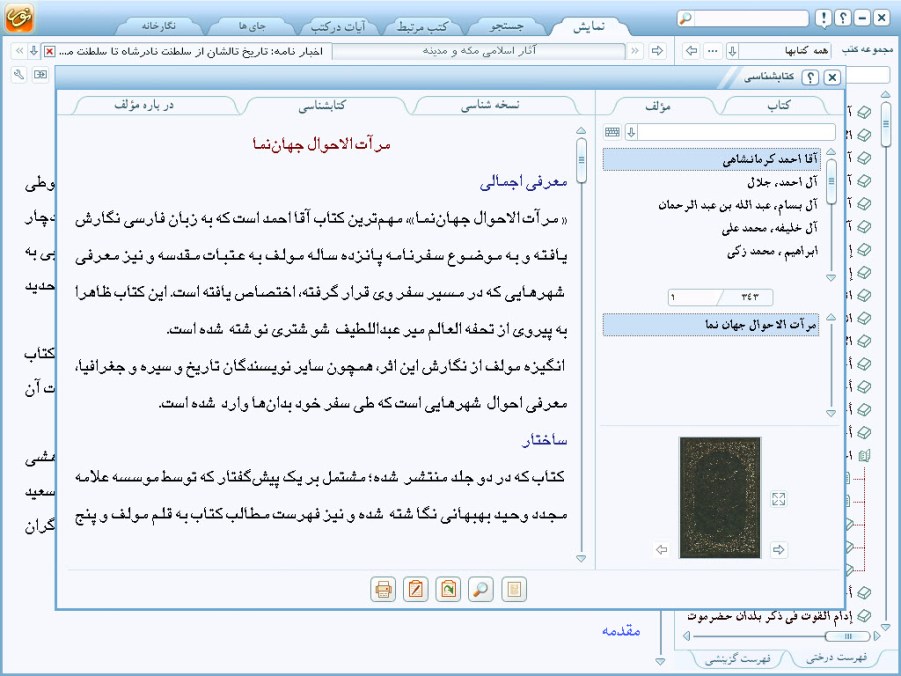Open the down arrow list beside اخبار نامه tab

[x=34, y=51]
